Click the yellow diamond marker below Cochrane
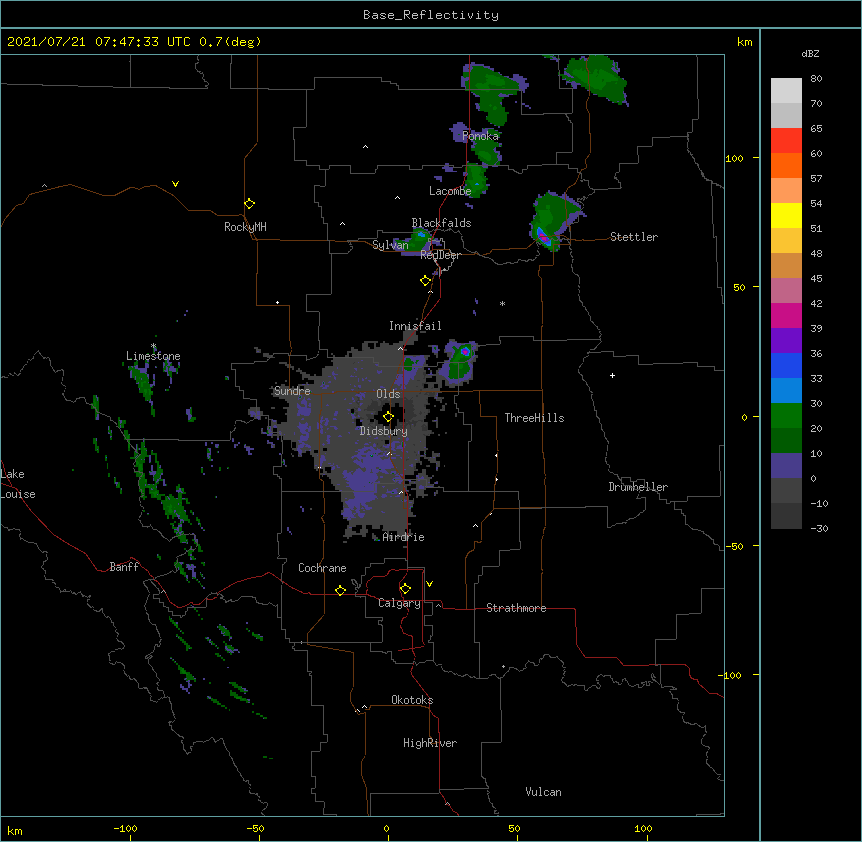862x842 pixels. coord(340,590)
